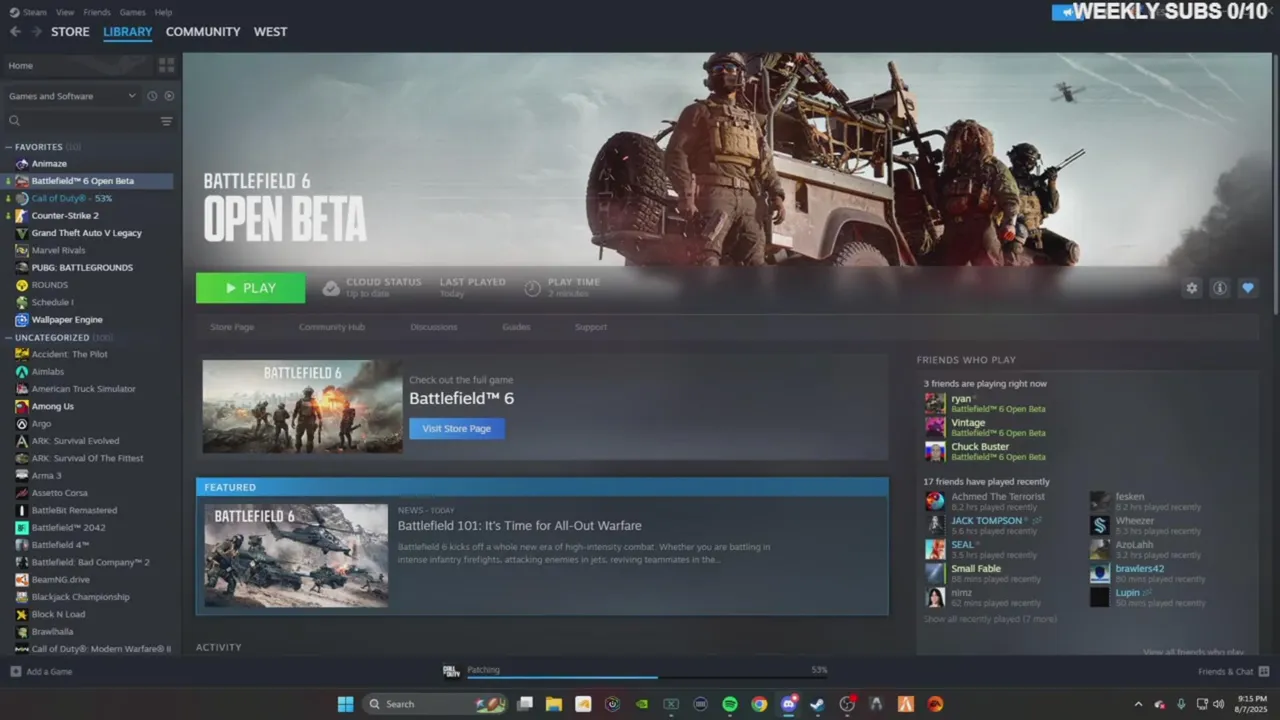Collapse the UNCATEGORIZED category
1280x720 pixels.
tap(8, 338)
